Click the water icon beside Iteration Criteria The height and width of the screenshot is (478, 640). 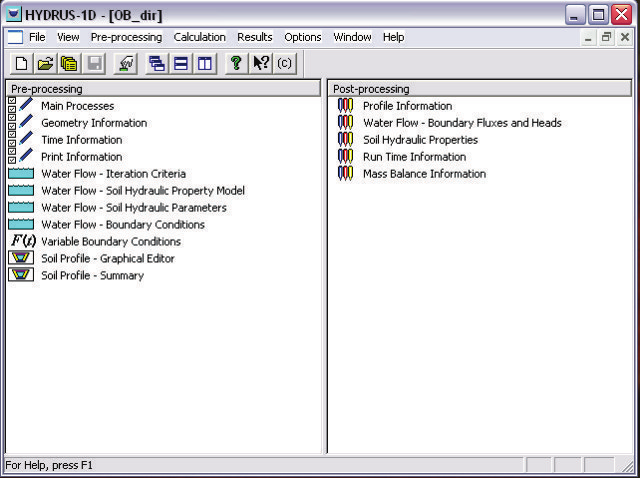click(21, 173)
